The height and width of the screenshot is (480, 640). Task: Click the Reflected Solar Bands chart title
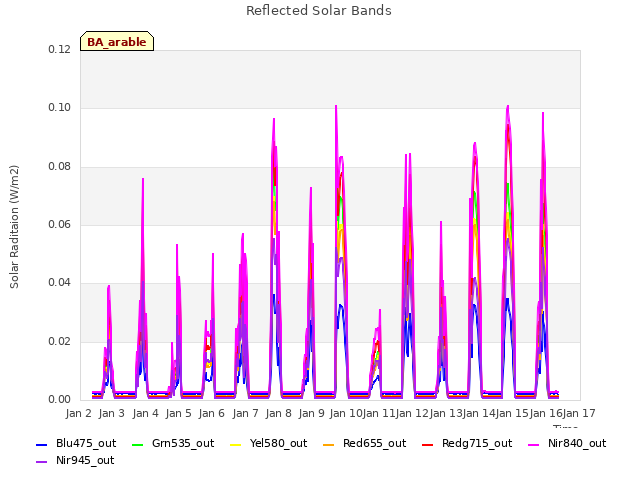tap(319, 11)
